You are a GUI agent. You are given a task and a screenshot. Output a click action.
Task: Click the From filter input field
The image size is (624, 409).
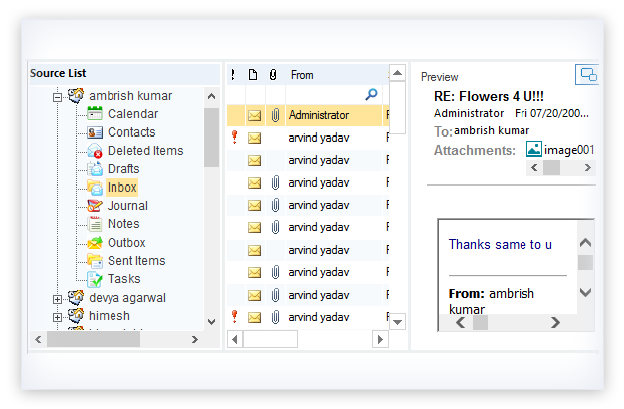[x=333, y=95]
